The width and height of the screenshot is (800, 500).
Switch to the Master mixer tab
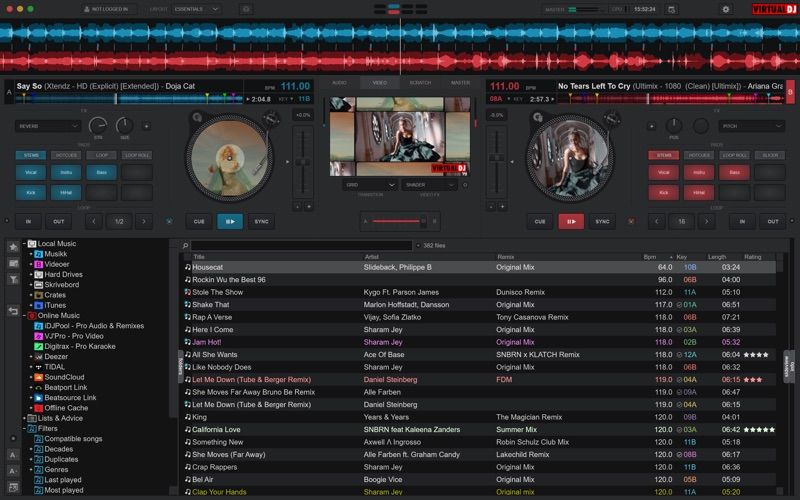point(460,83)
